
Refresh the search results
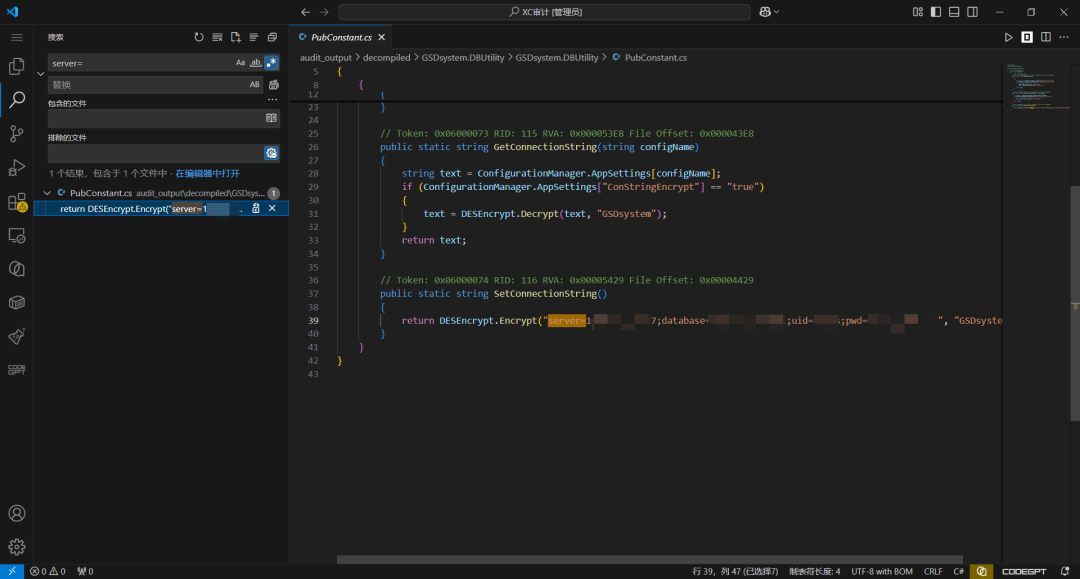[199, 37]
